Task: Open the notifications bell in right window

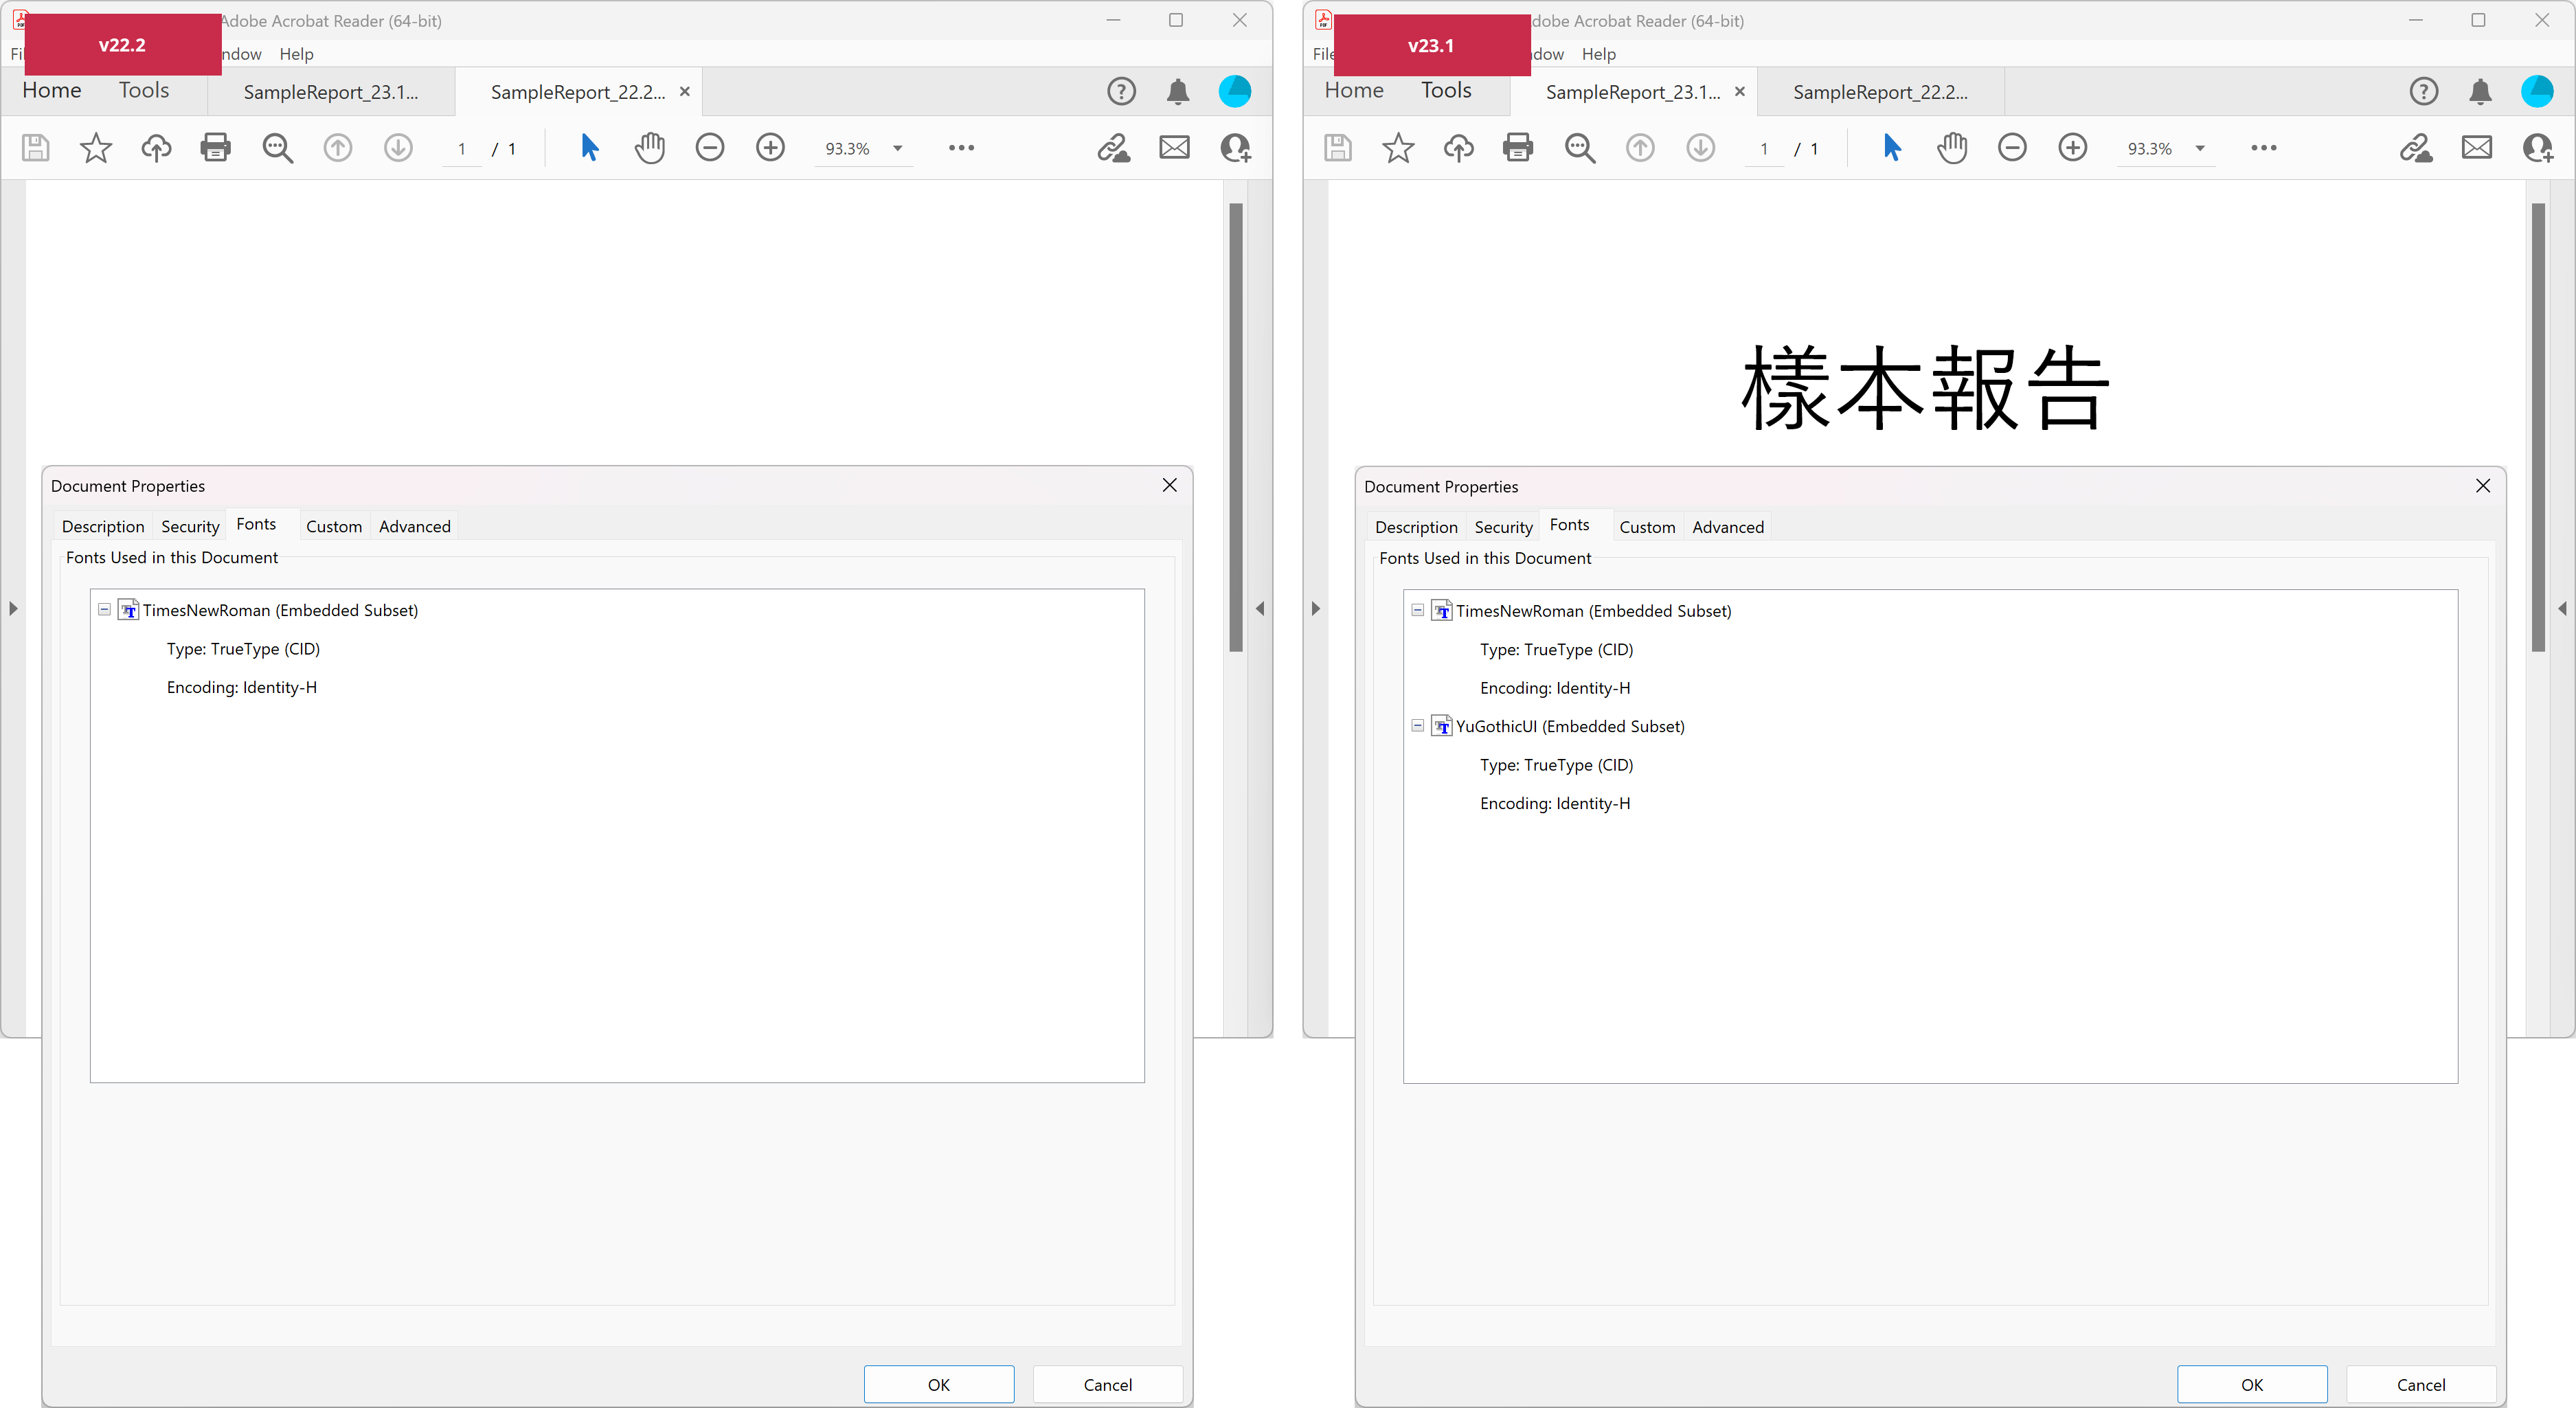Action: [2480, 92]
